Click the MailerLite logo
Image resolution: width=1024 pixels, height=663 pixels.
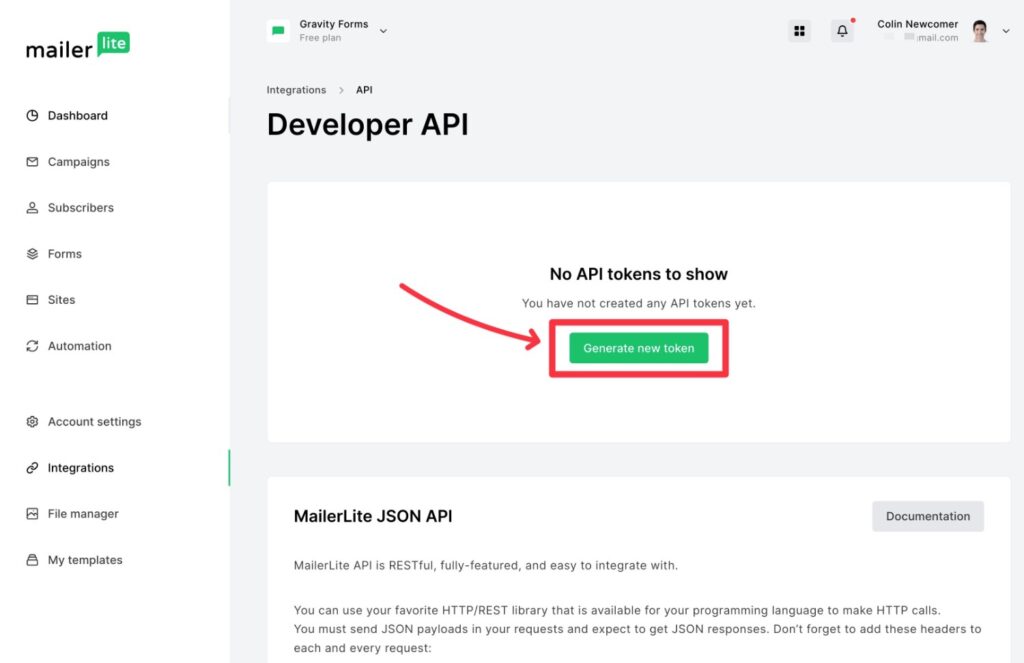pos(78,46)
